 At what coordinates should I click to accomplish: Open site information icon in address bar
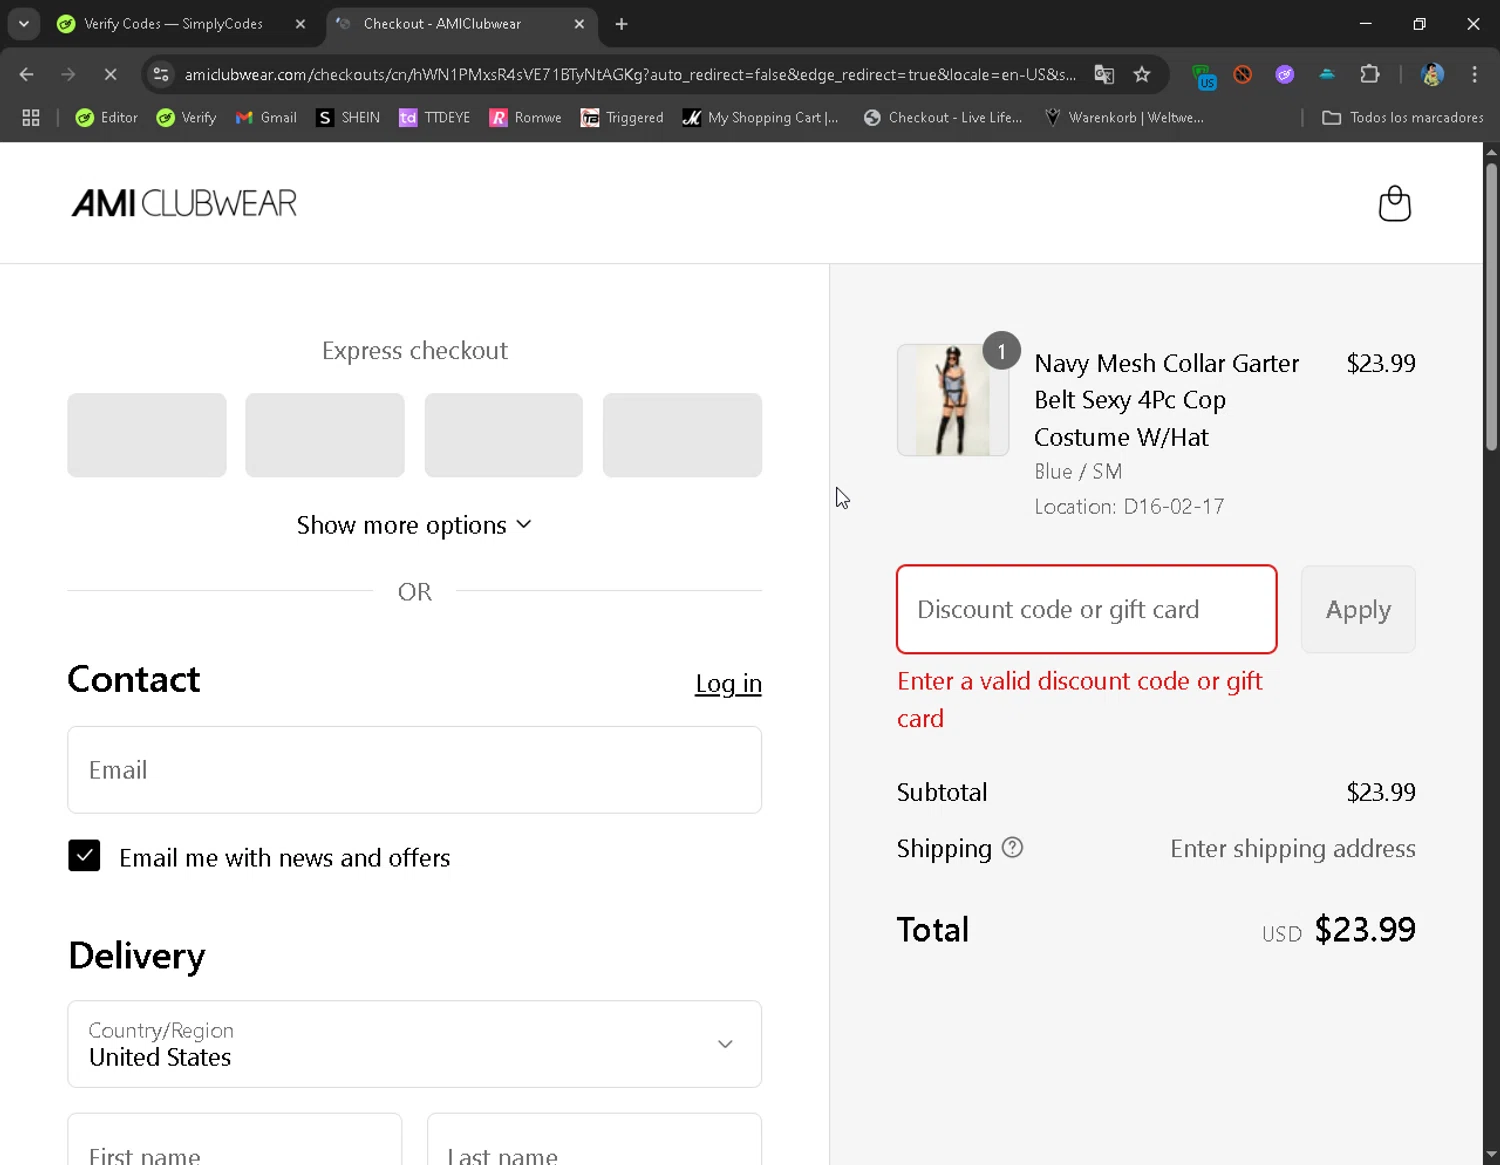click(x=160, y=74)
